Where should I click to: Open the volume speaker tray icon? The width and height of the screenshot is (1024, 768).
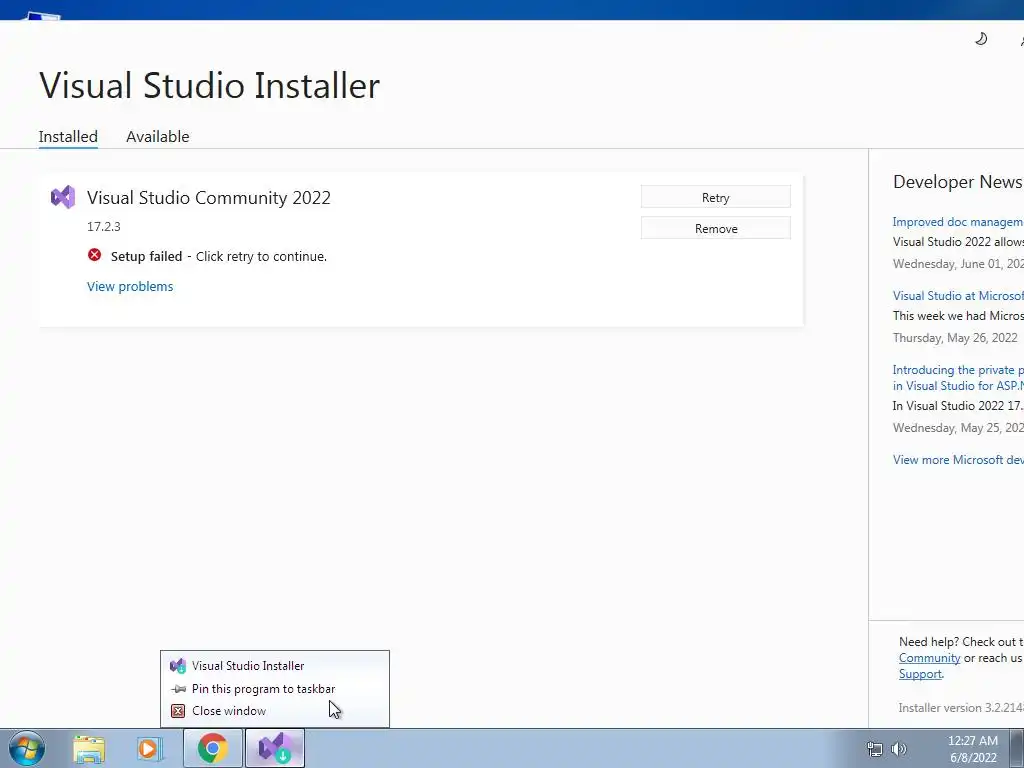point(899,749)
